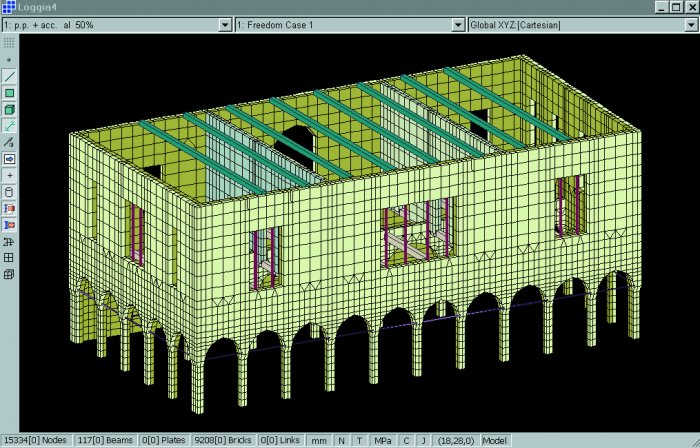Click the Bricks count in status bar

point(227,440)
